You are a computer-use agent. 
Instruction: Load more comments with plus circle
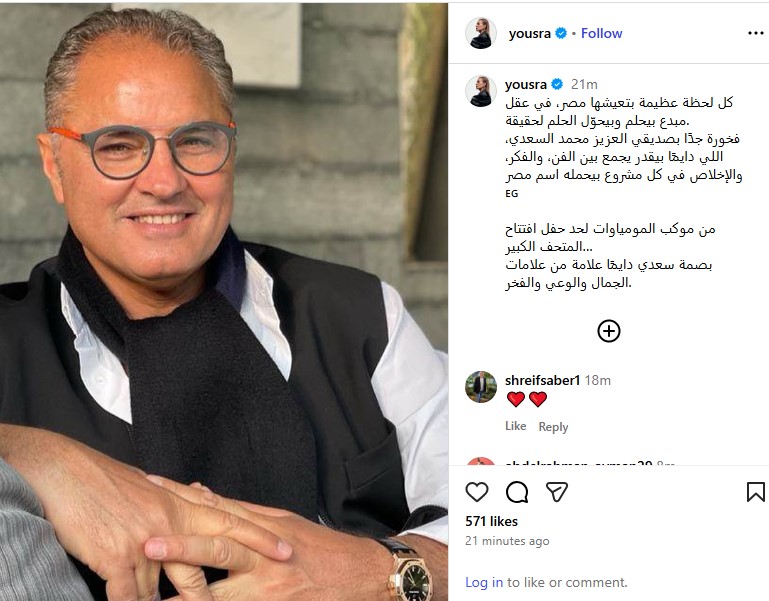pos(609,331)
